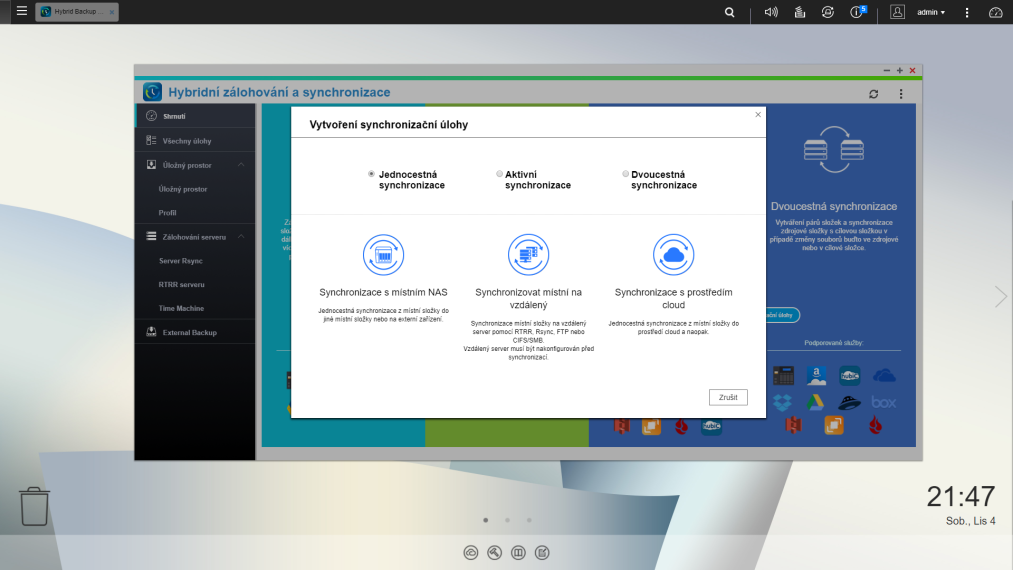Collapse the Úložný prostor section chevron
The width and height of the screenshot is (1013, 570).
click(241, 165)
